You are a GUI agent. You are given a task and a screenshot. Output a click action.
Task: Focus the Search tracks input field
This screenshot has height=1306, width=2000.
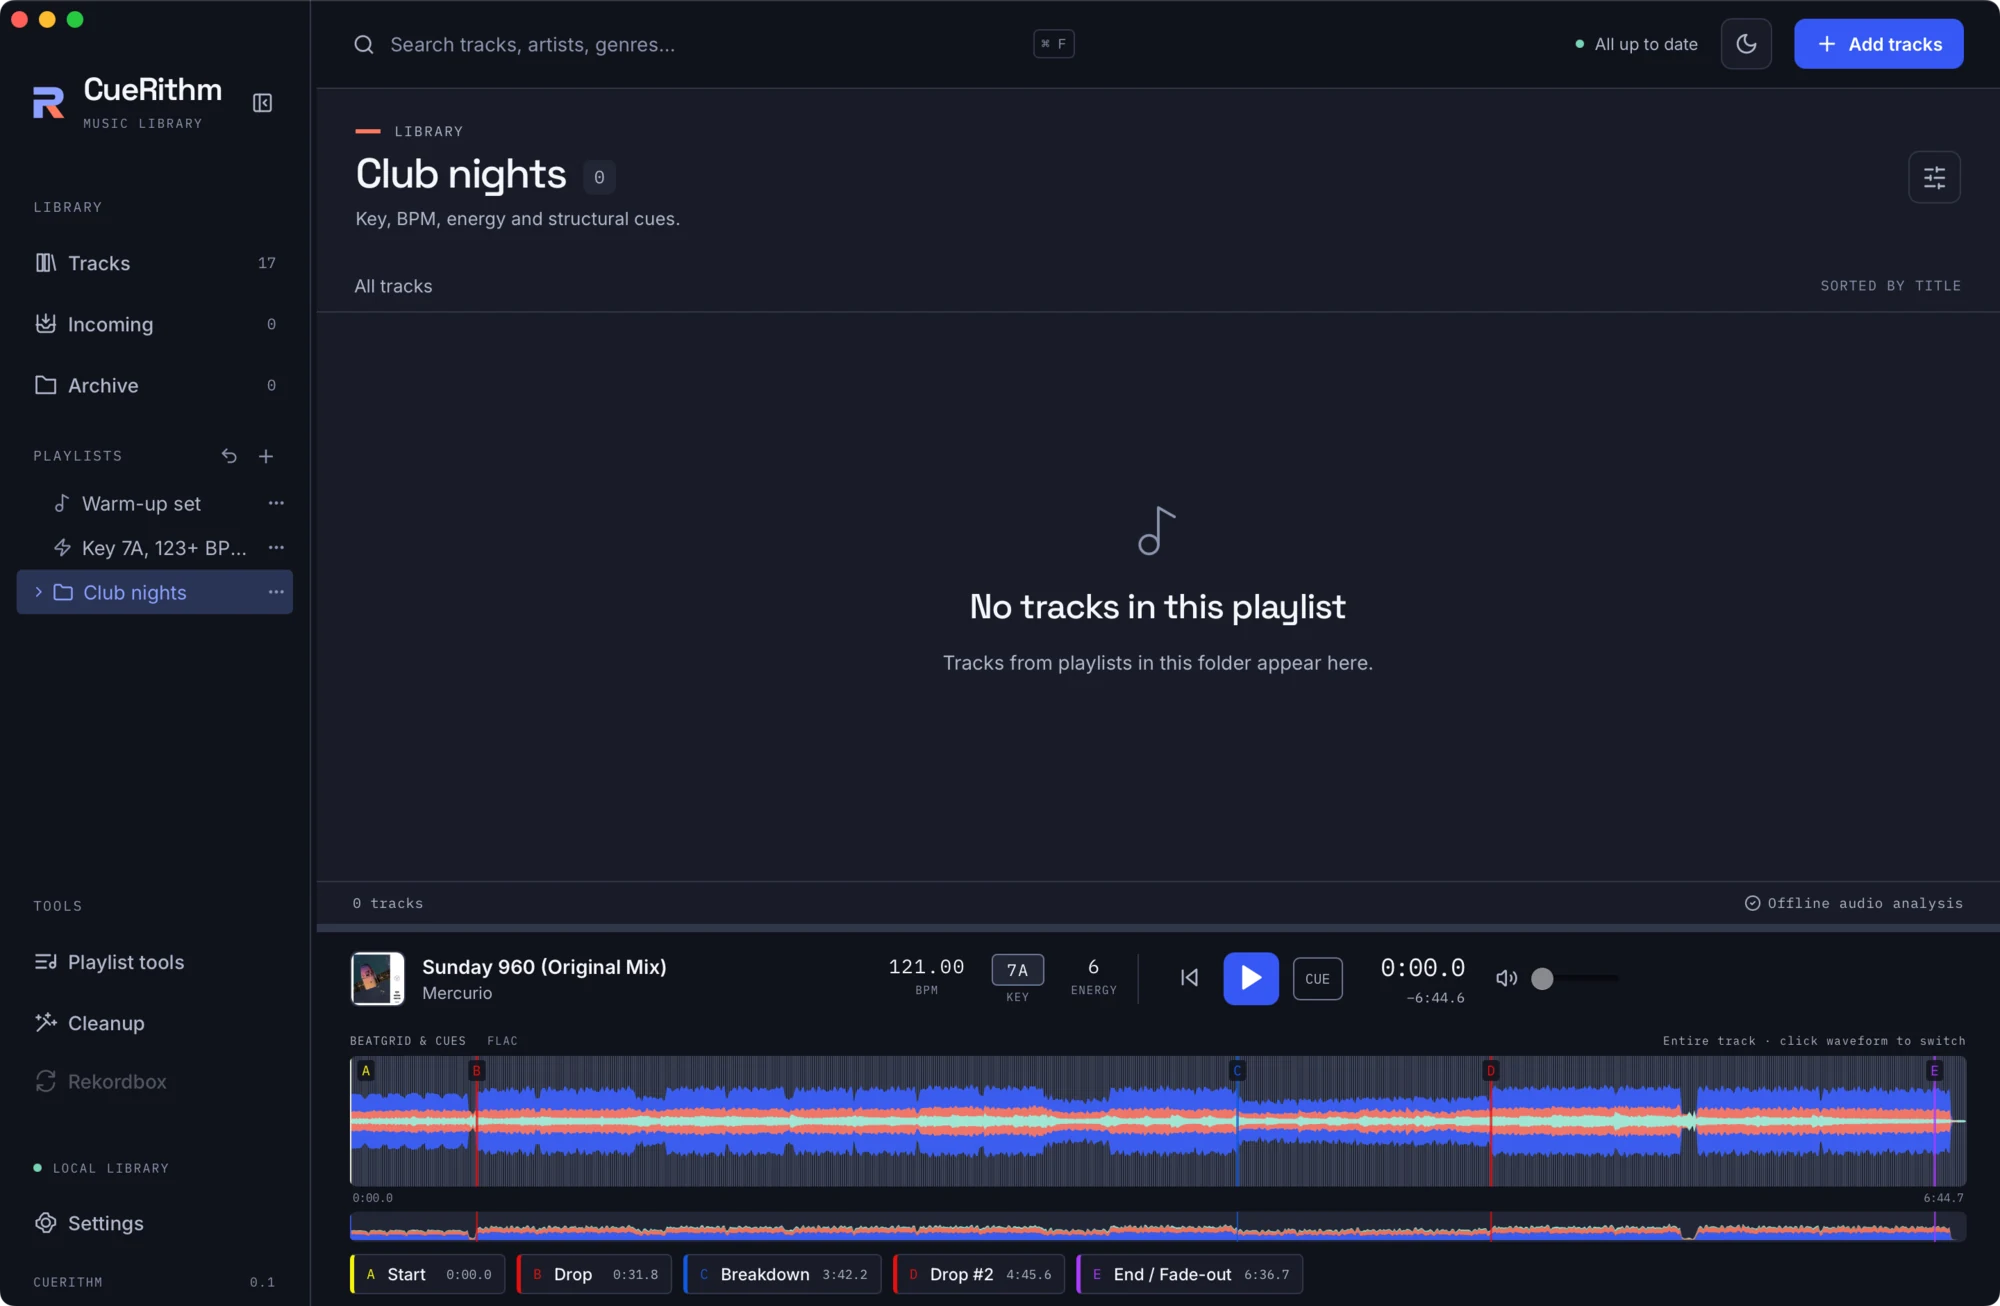click(x=714, y=44)
